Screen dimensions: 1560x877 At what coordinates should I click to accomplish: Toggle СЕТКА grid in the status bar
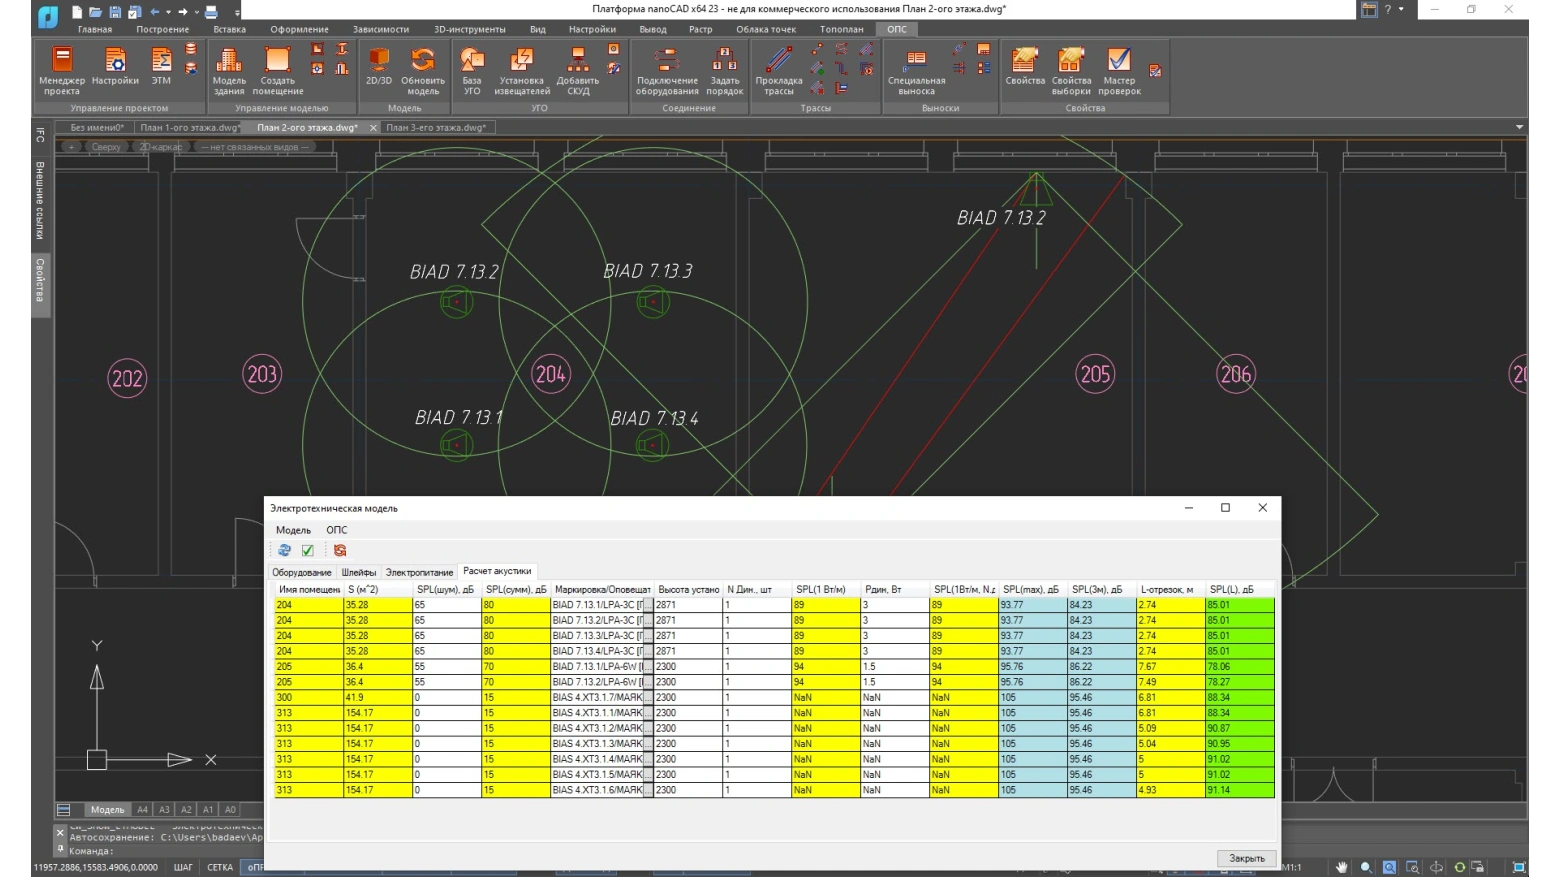click(220, 867)
